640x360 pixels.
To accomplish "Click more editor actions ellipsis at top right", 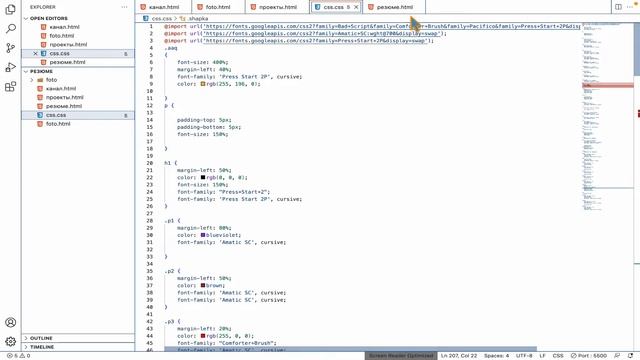I will (631, 7).
